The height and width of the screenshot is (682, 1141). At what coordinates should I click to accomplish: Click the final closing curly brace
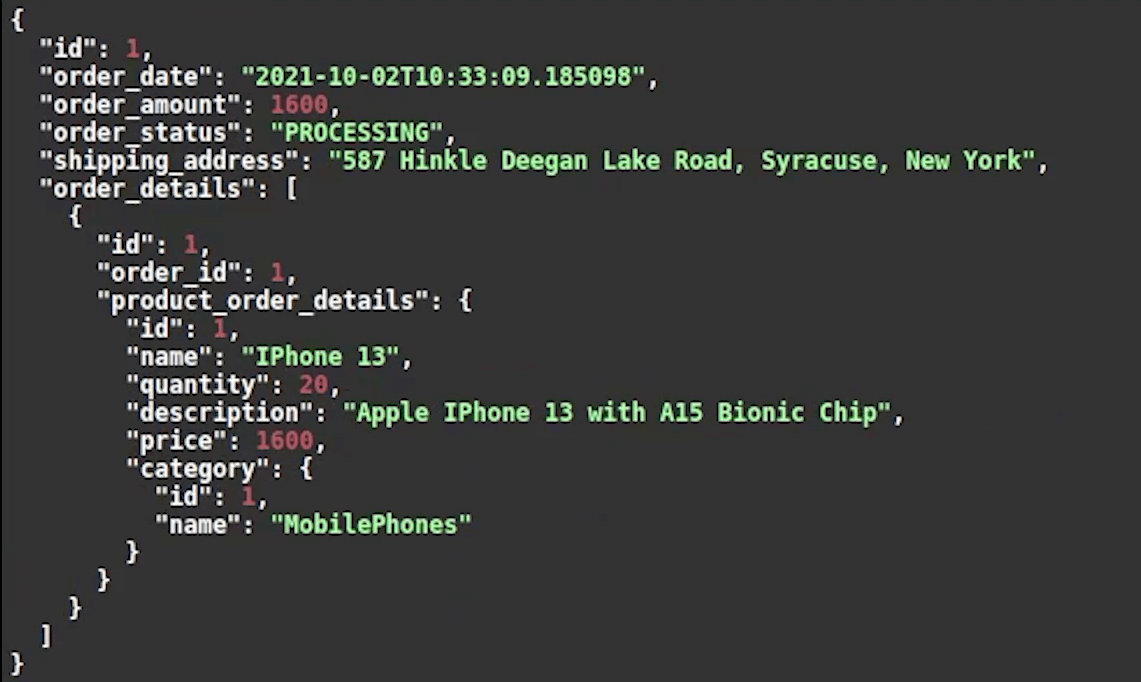(17, 665)
